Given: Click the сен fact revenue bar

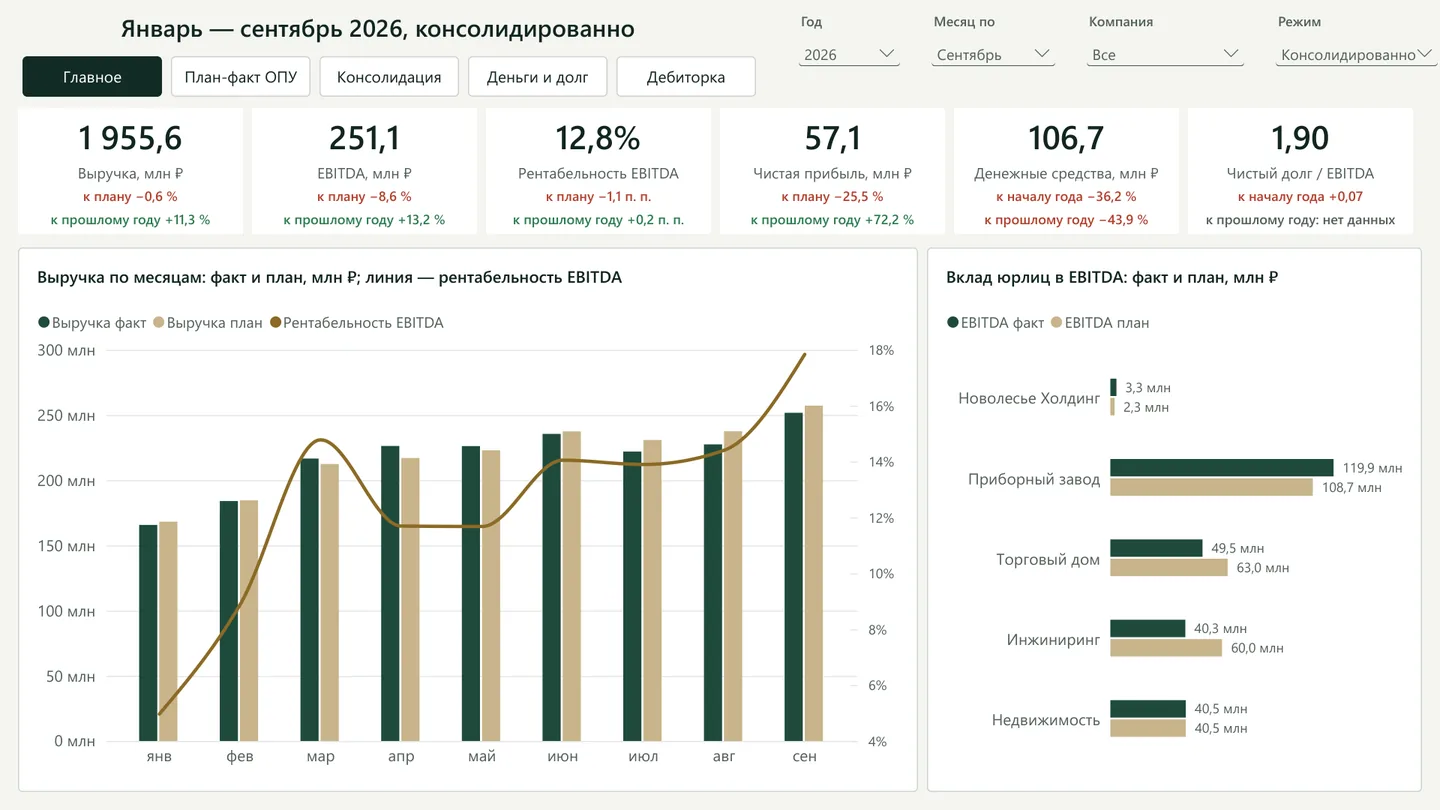Looking at the screenshot, I should (x=794, y=577).
